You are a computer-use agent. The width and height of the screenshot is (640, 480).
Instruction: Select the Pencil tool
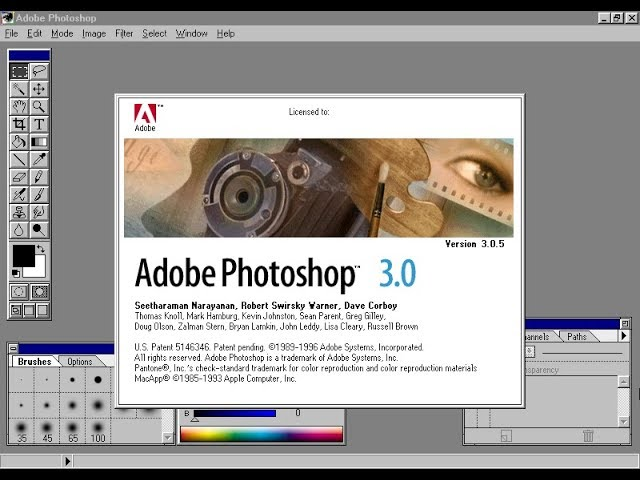[39, 177]
